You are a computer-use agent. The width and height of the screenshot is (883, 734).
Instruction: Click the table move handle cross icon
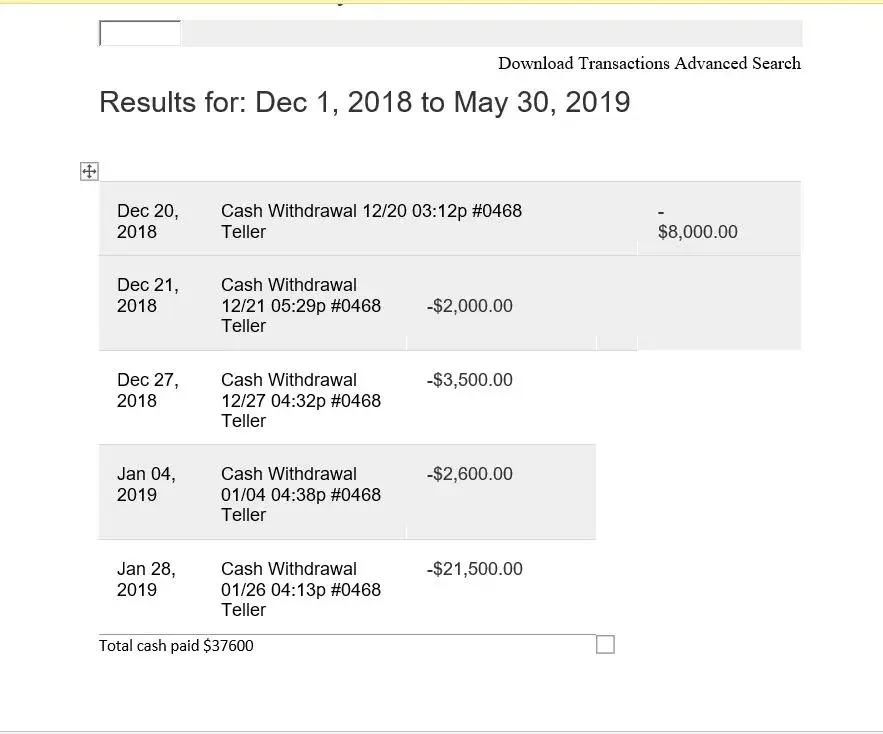[89, 172]
